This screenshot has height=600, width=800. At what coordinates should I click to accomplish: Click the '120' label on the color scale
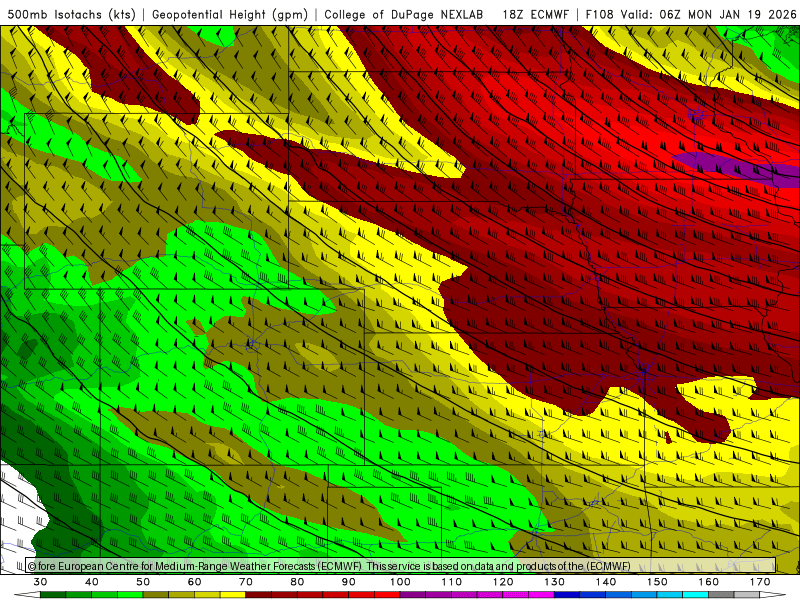503,582
